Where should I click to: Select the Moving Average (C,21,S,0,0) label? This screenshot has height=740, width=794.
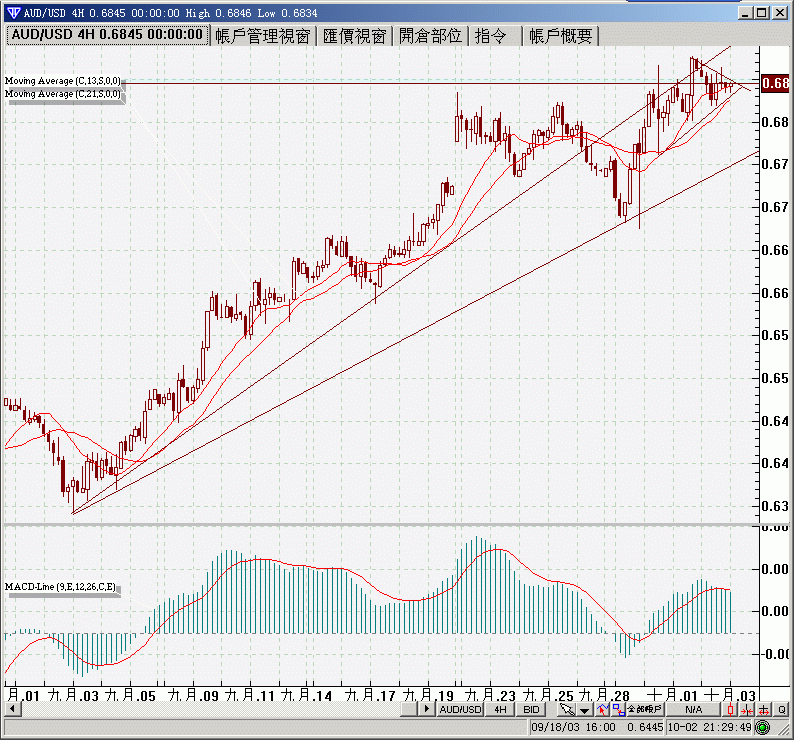point(63,94)
